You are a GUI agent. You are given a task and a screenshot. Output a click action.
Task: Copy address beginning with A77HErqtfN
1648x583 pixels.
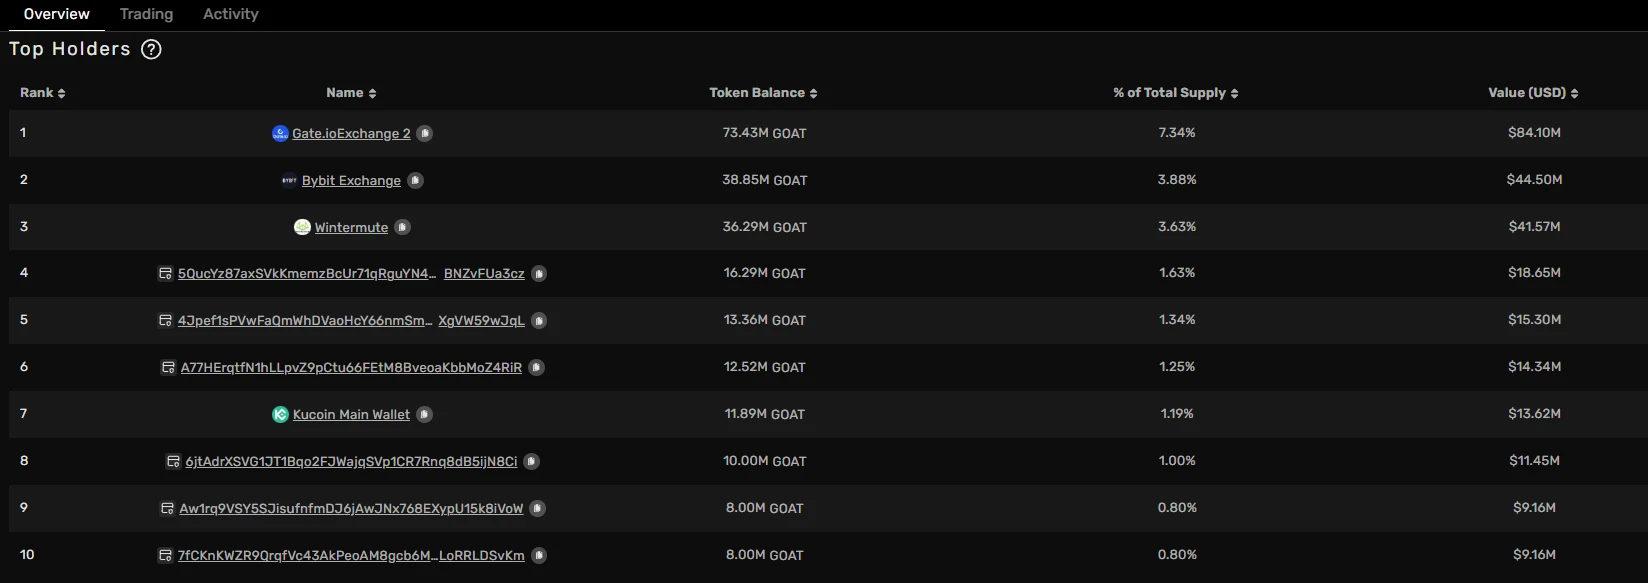[537, 367]
